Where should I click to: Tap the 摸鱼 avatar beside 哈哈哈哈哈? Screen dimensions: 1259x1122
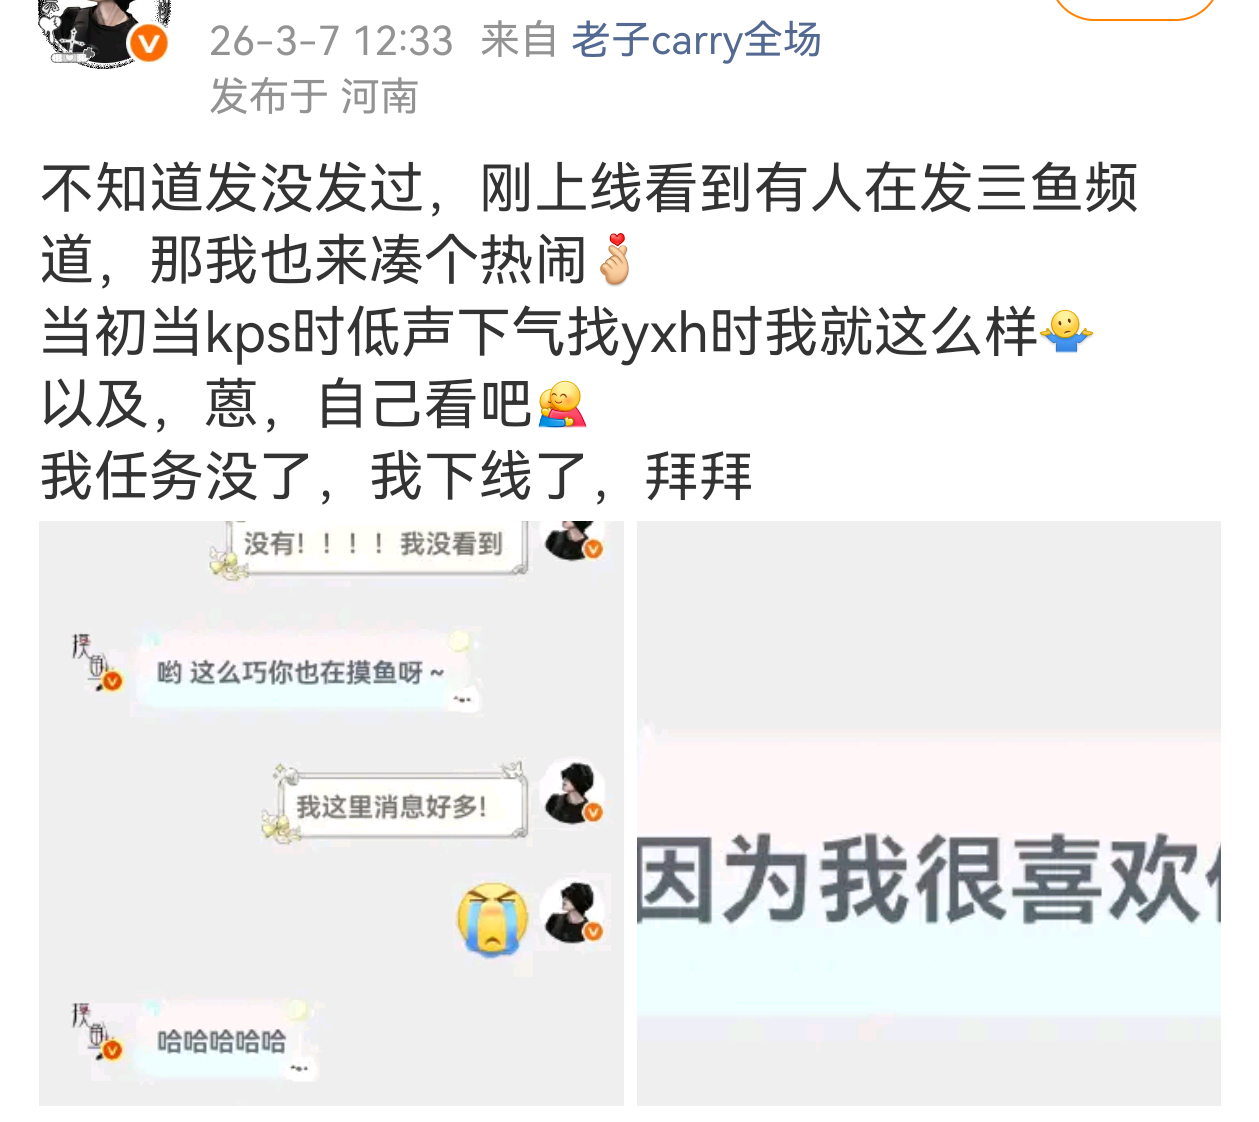pos(96,1031)
